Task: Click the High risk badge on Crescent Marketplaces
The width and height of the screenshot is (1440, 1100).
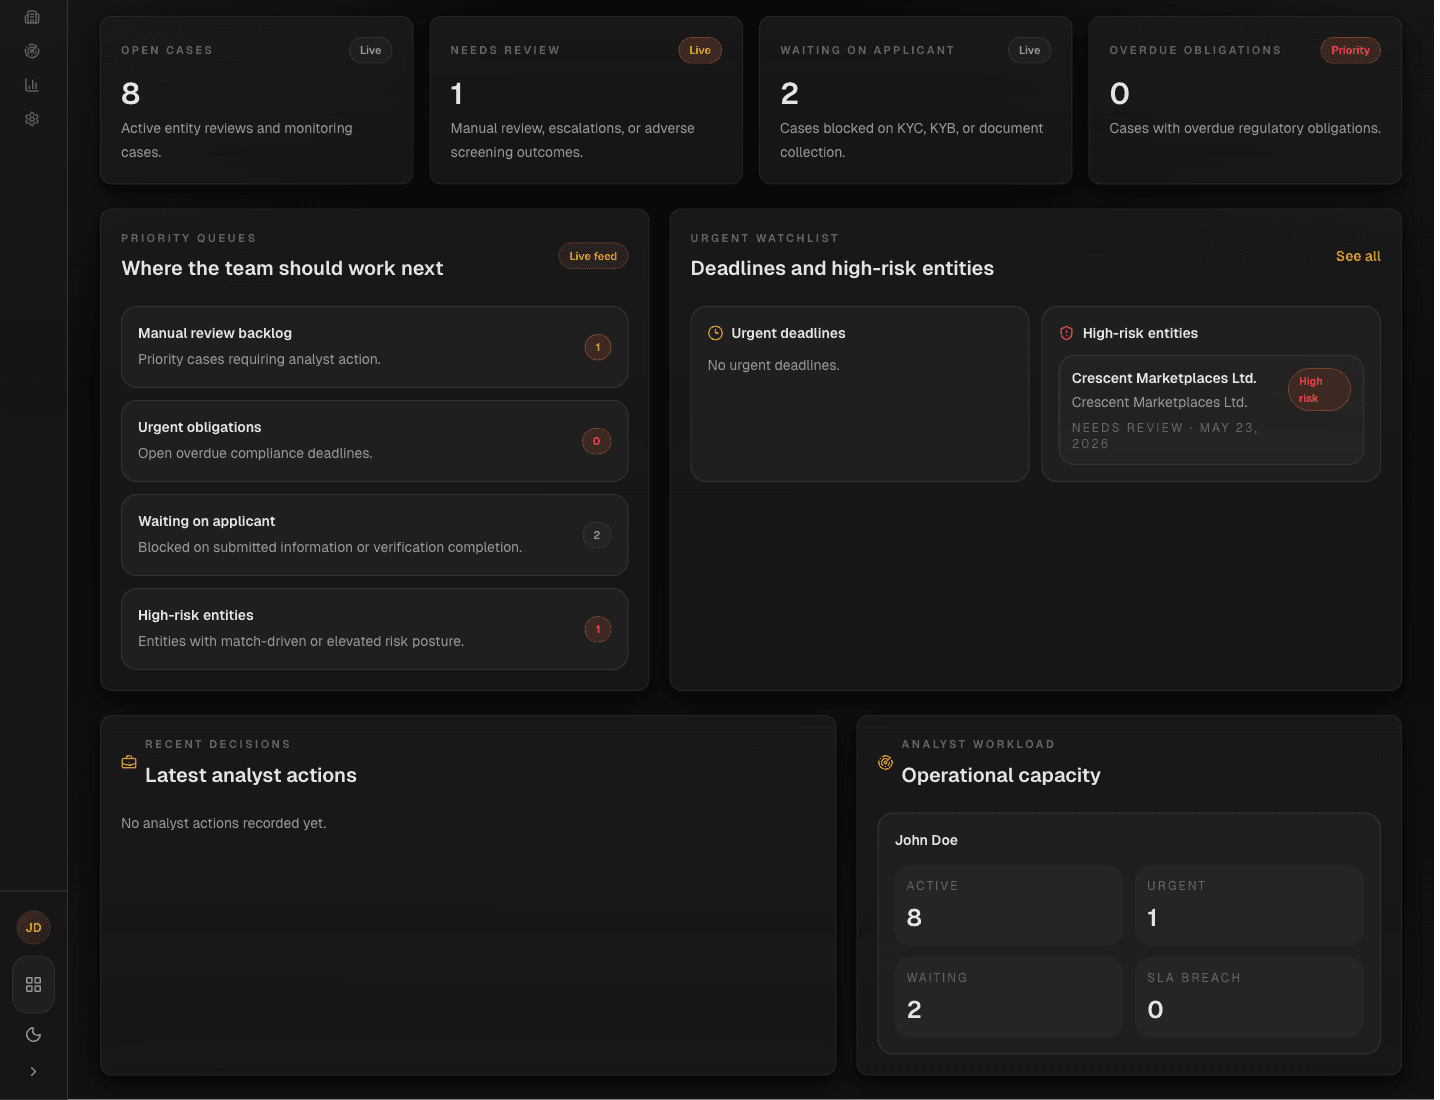Action: point(1319,390)
